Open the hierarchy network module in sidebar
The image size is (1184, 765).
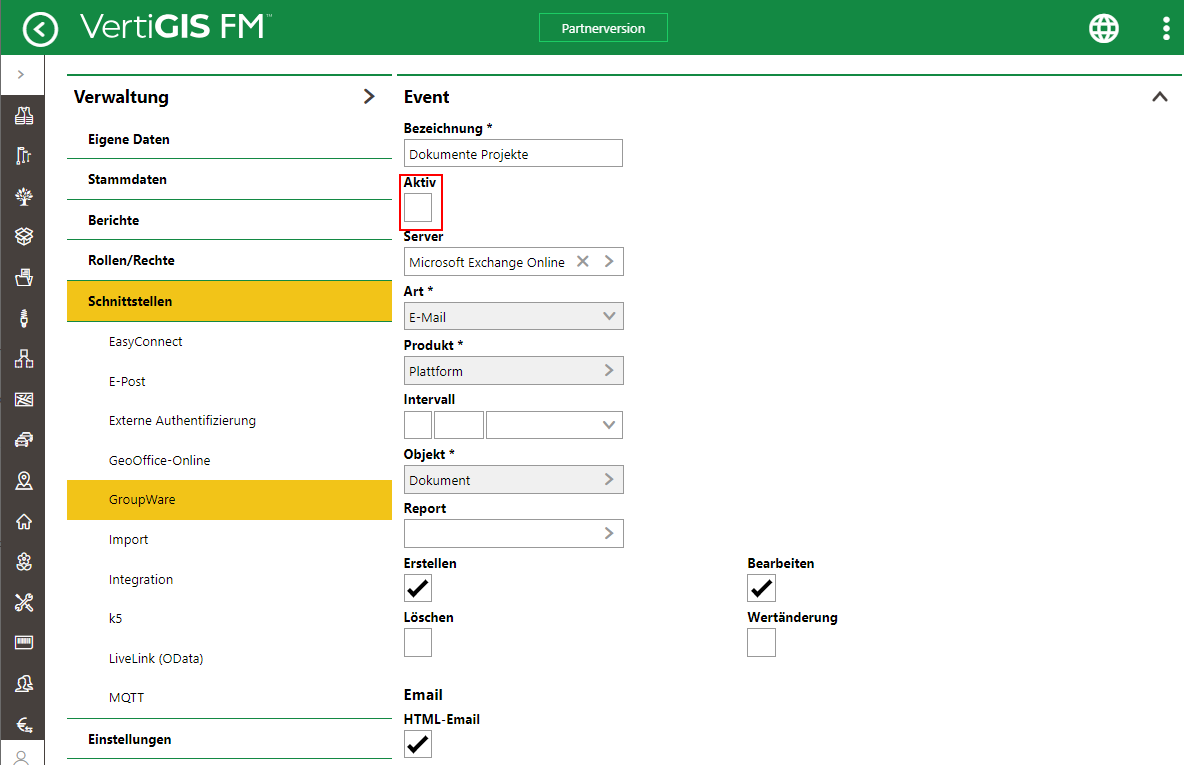pos(23,359)
